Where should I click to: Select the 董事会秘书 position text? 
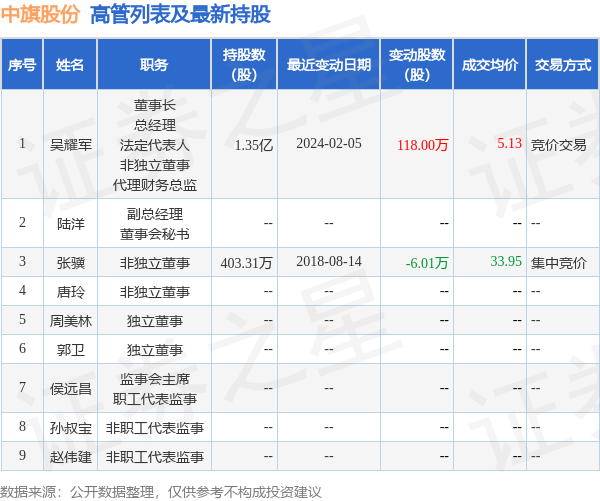click(155, 234)
